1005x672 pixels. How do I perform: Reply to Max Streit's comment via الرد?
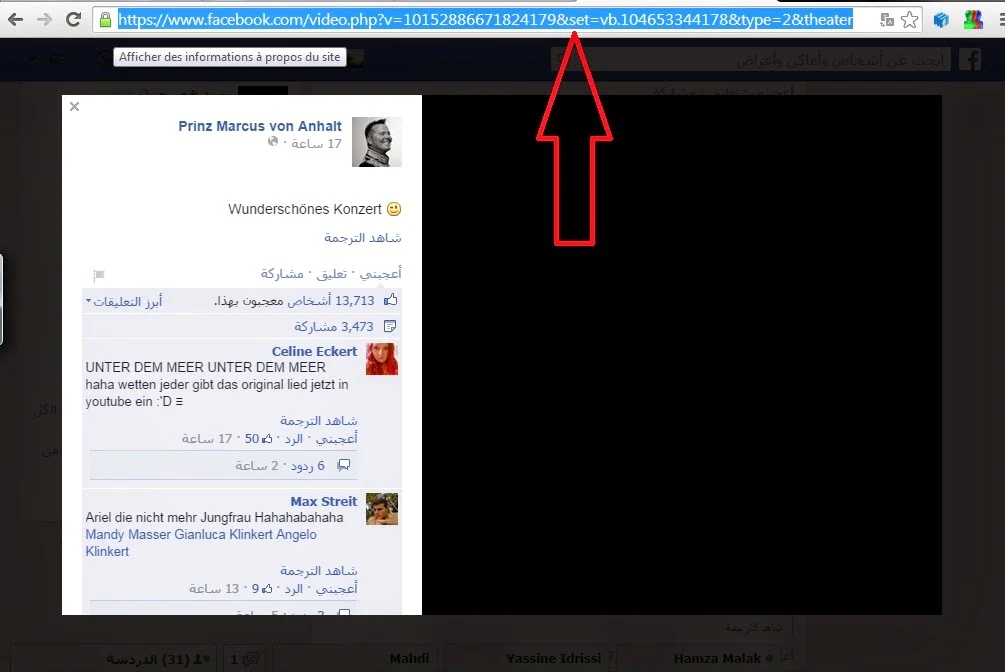pyautogui.click(x=294, y=589)
